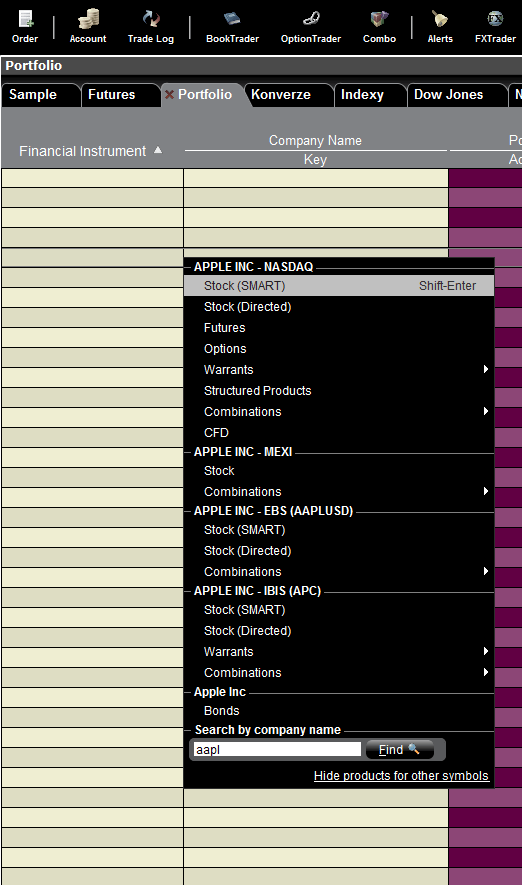The height and width of the screenshot is (885, 522).
Task: Launch BookTrader
Action: coord(233,27)
